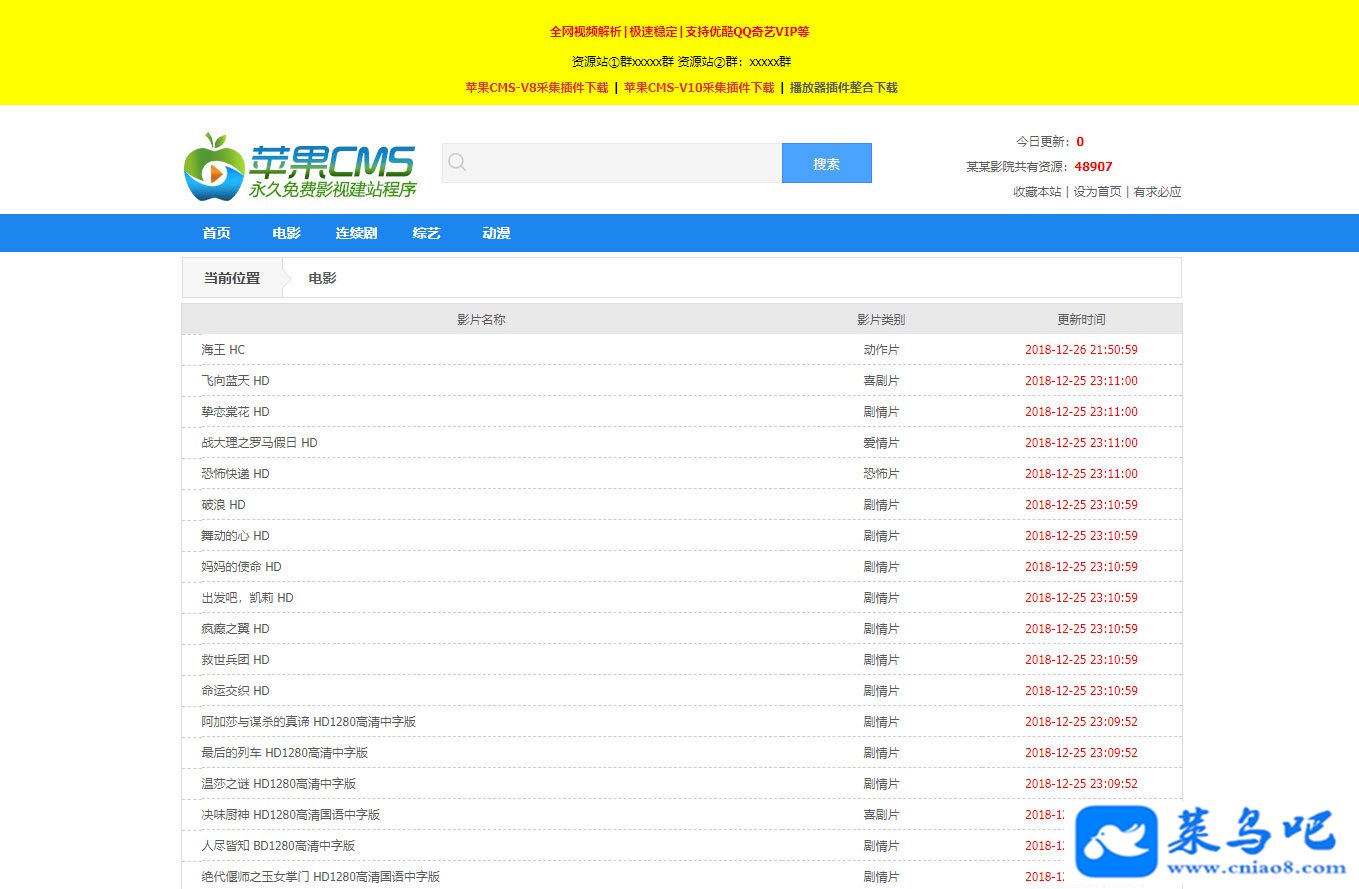Image resolution: width=1359 pixels, height=889 pixels.
Task: Click the 收藏本站 link
Action: pos(1037,192)
